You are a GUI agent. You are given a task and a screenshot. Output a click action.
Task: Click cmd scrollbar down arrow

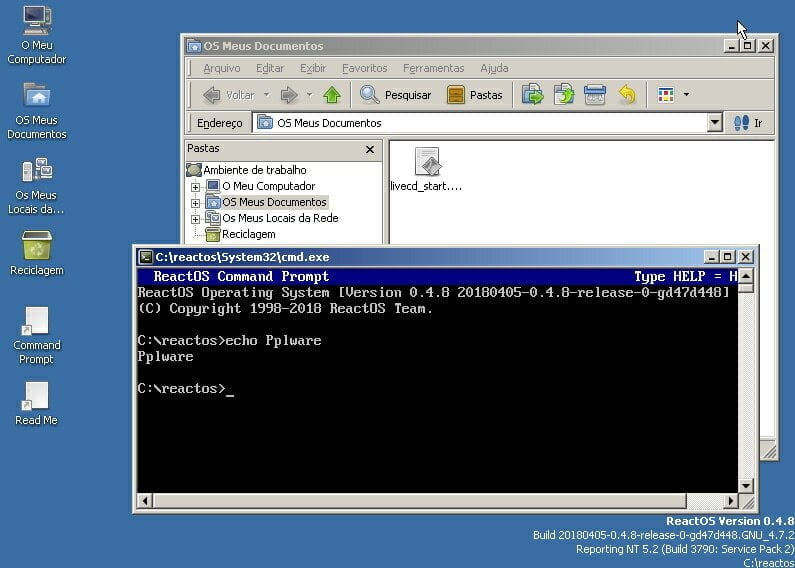coord(746,485)
